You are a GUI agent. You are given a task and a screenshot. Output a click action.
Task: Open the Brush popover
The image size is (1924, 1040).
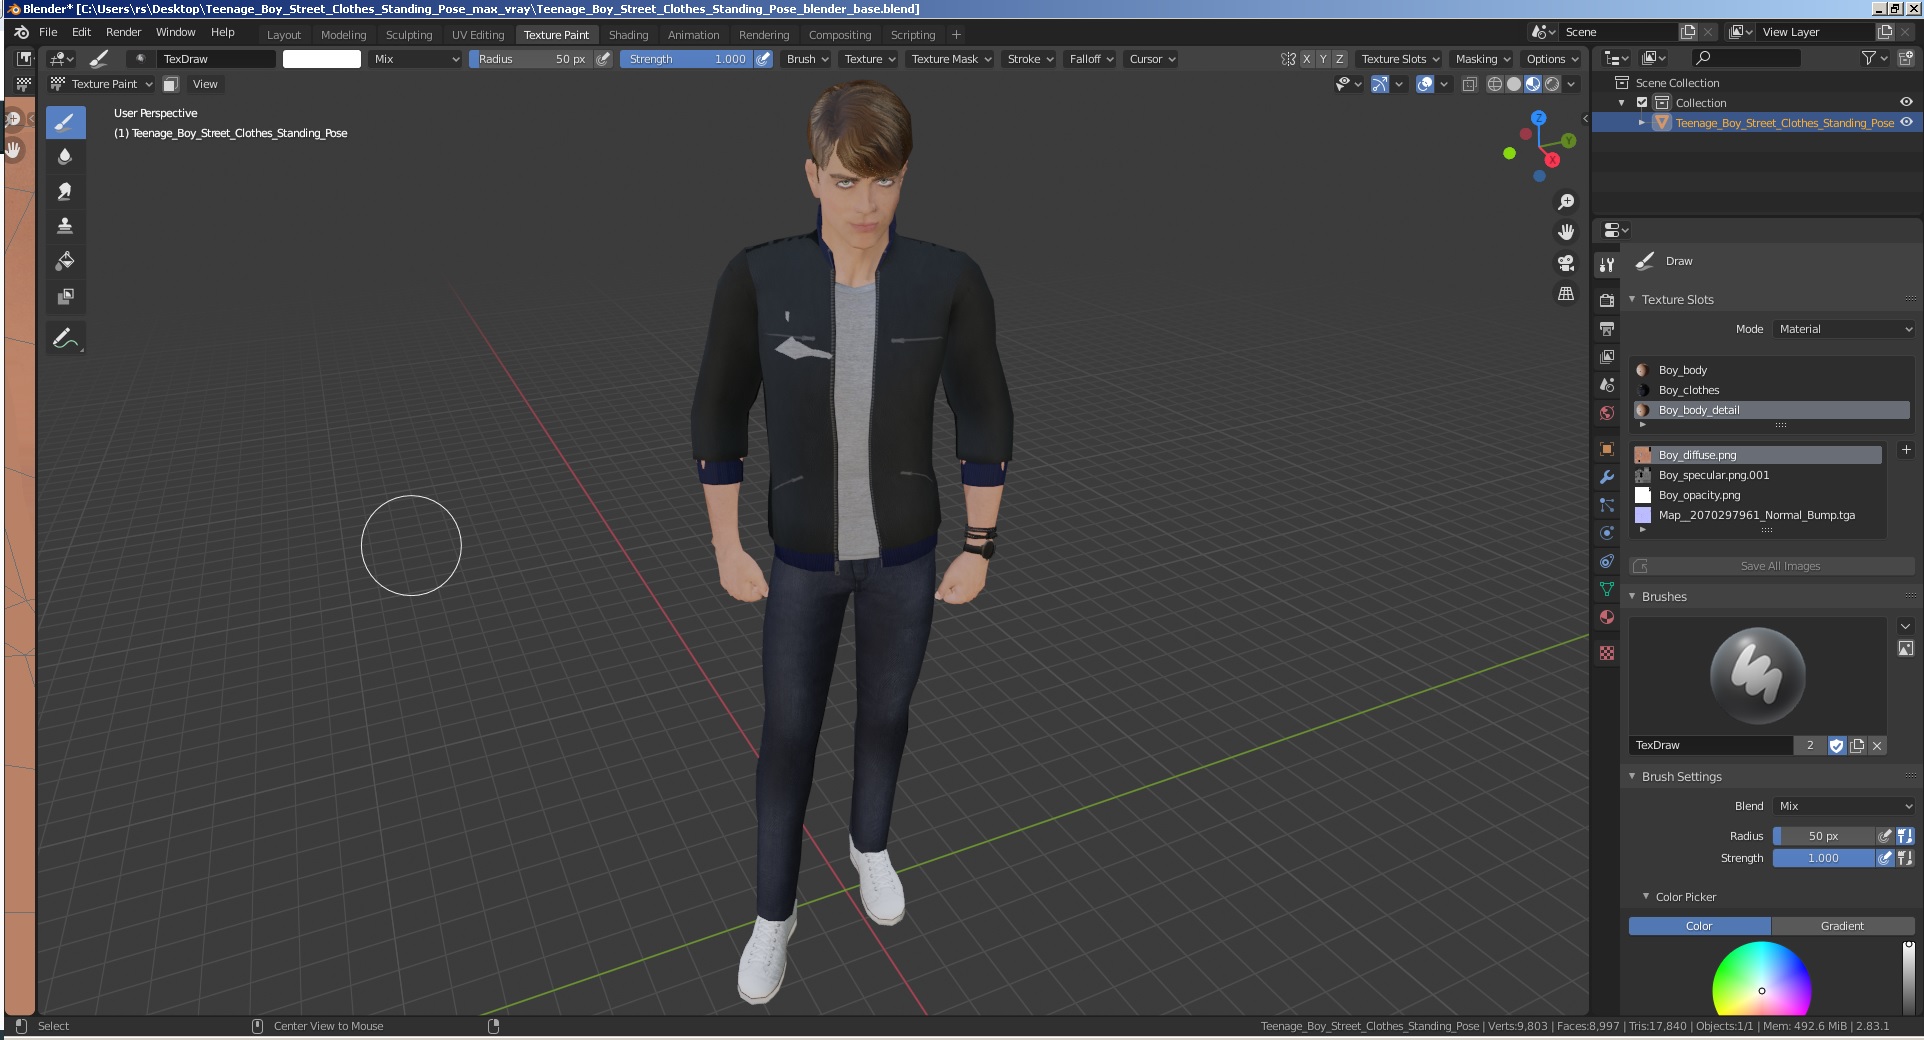pos(807,59)
